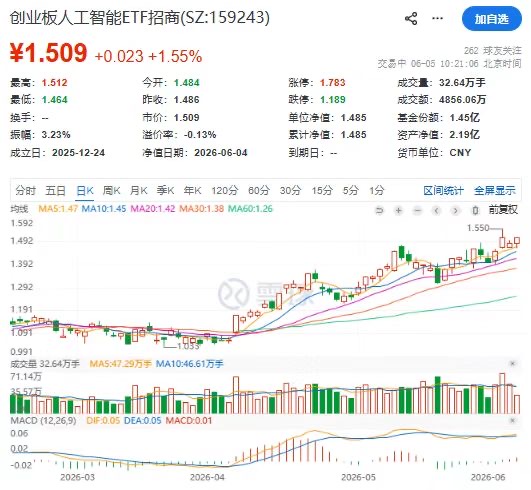This screenshot has height=490, width=531.
Task: Toggle the candlestick style icon beside 前复权
Action: pyautogui.click(x=475, y=211)
